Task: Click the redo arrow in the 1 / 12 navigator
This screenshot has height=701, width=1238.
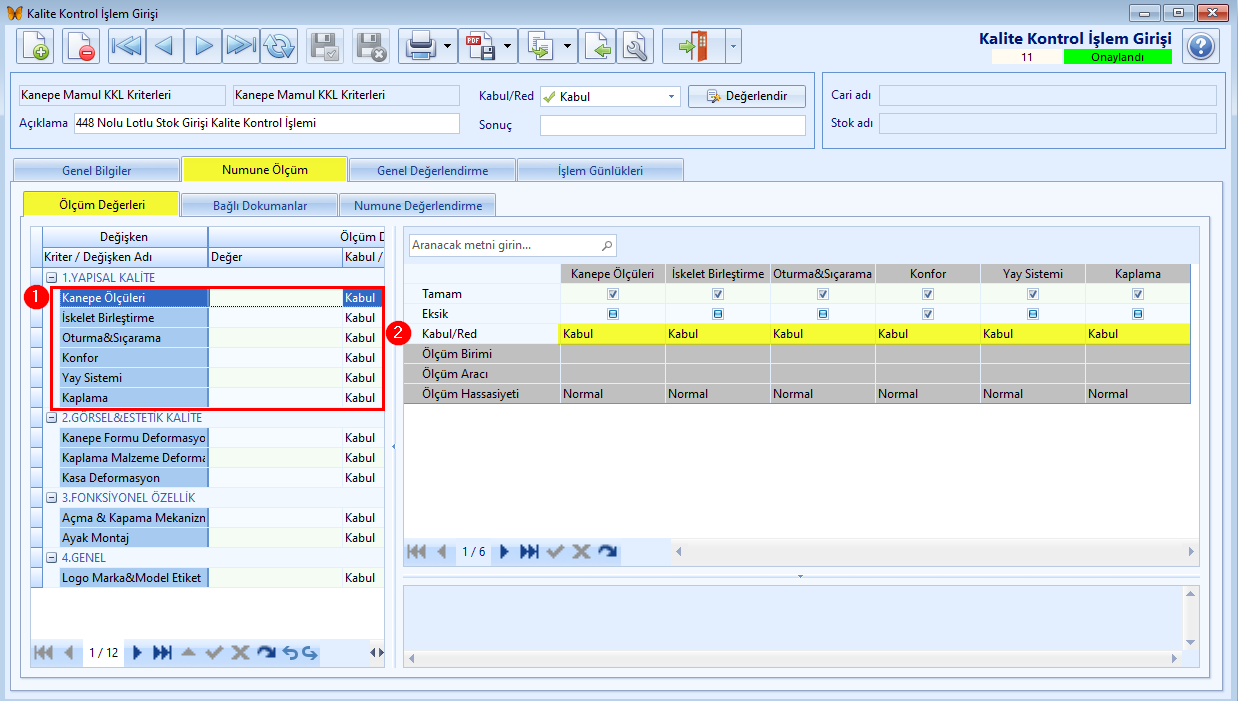Action: tap(266, 653)
